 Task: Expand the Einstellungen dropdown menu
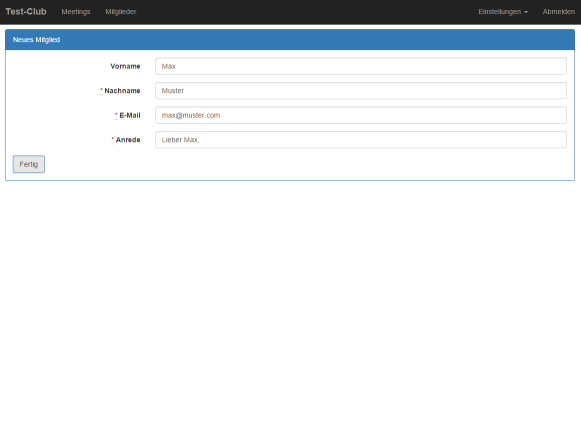503,12
